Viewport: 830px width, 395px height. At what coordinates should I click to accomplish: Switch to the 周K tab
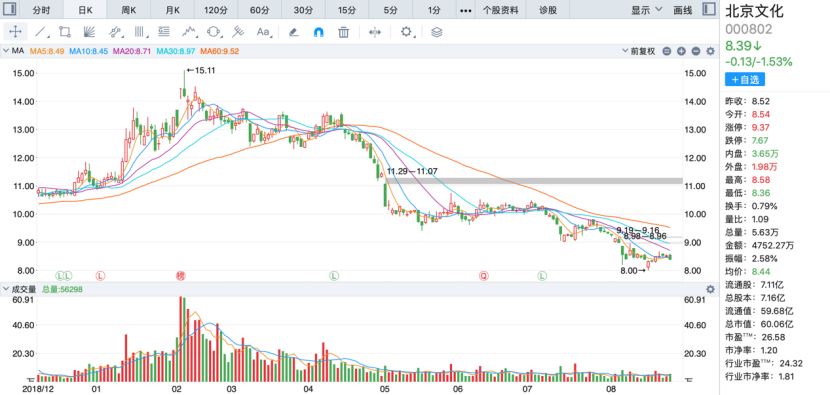[129, 10]
